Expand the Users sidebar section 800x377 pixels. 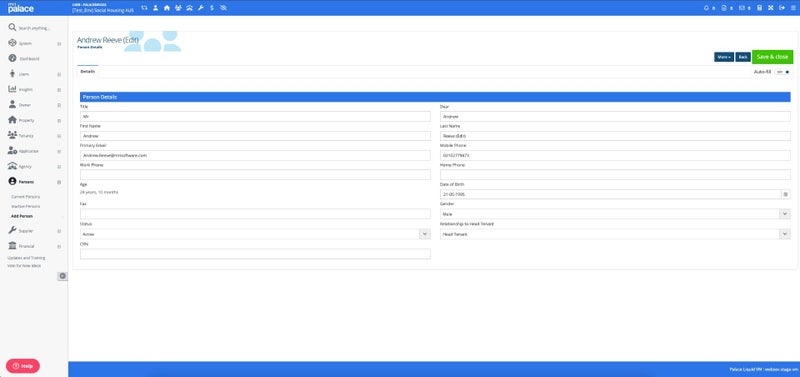pos(59,74)
